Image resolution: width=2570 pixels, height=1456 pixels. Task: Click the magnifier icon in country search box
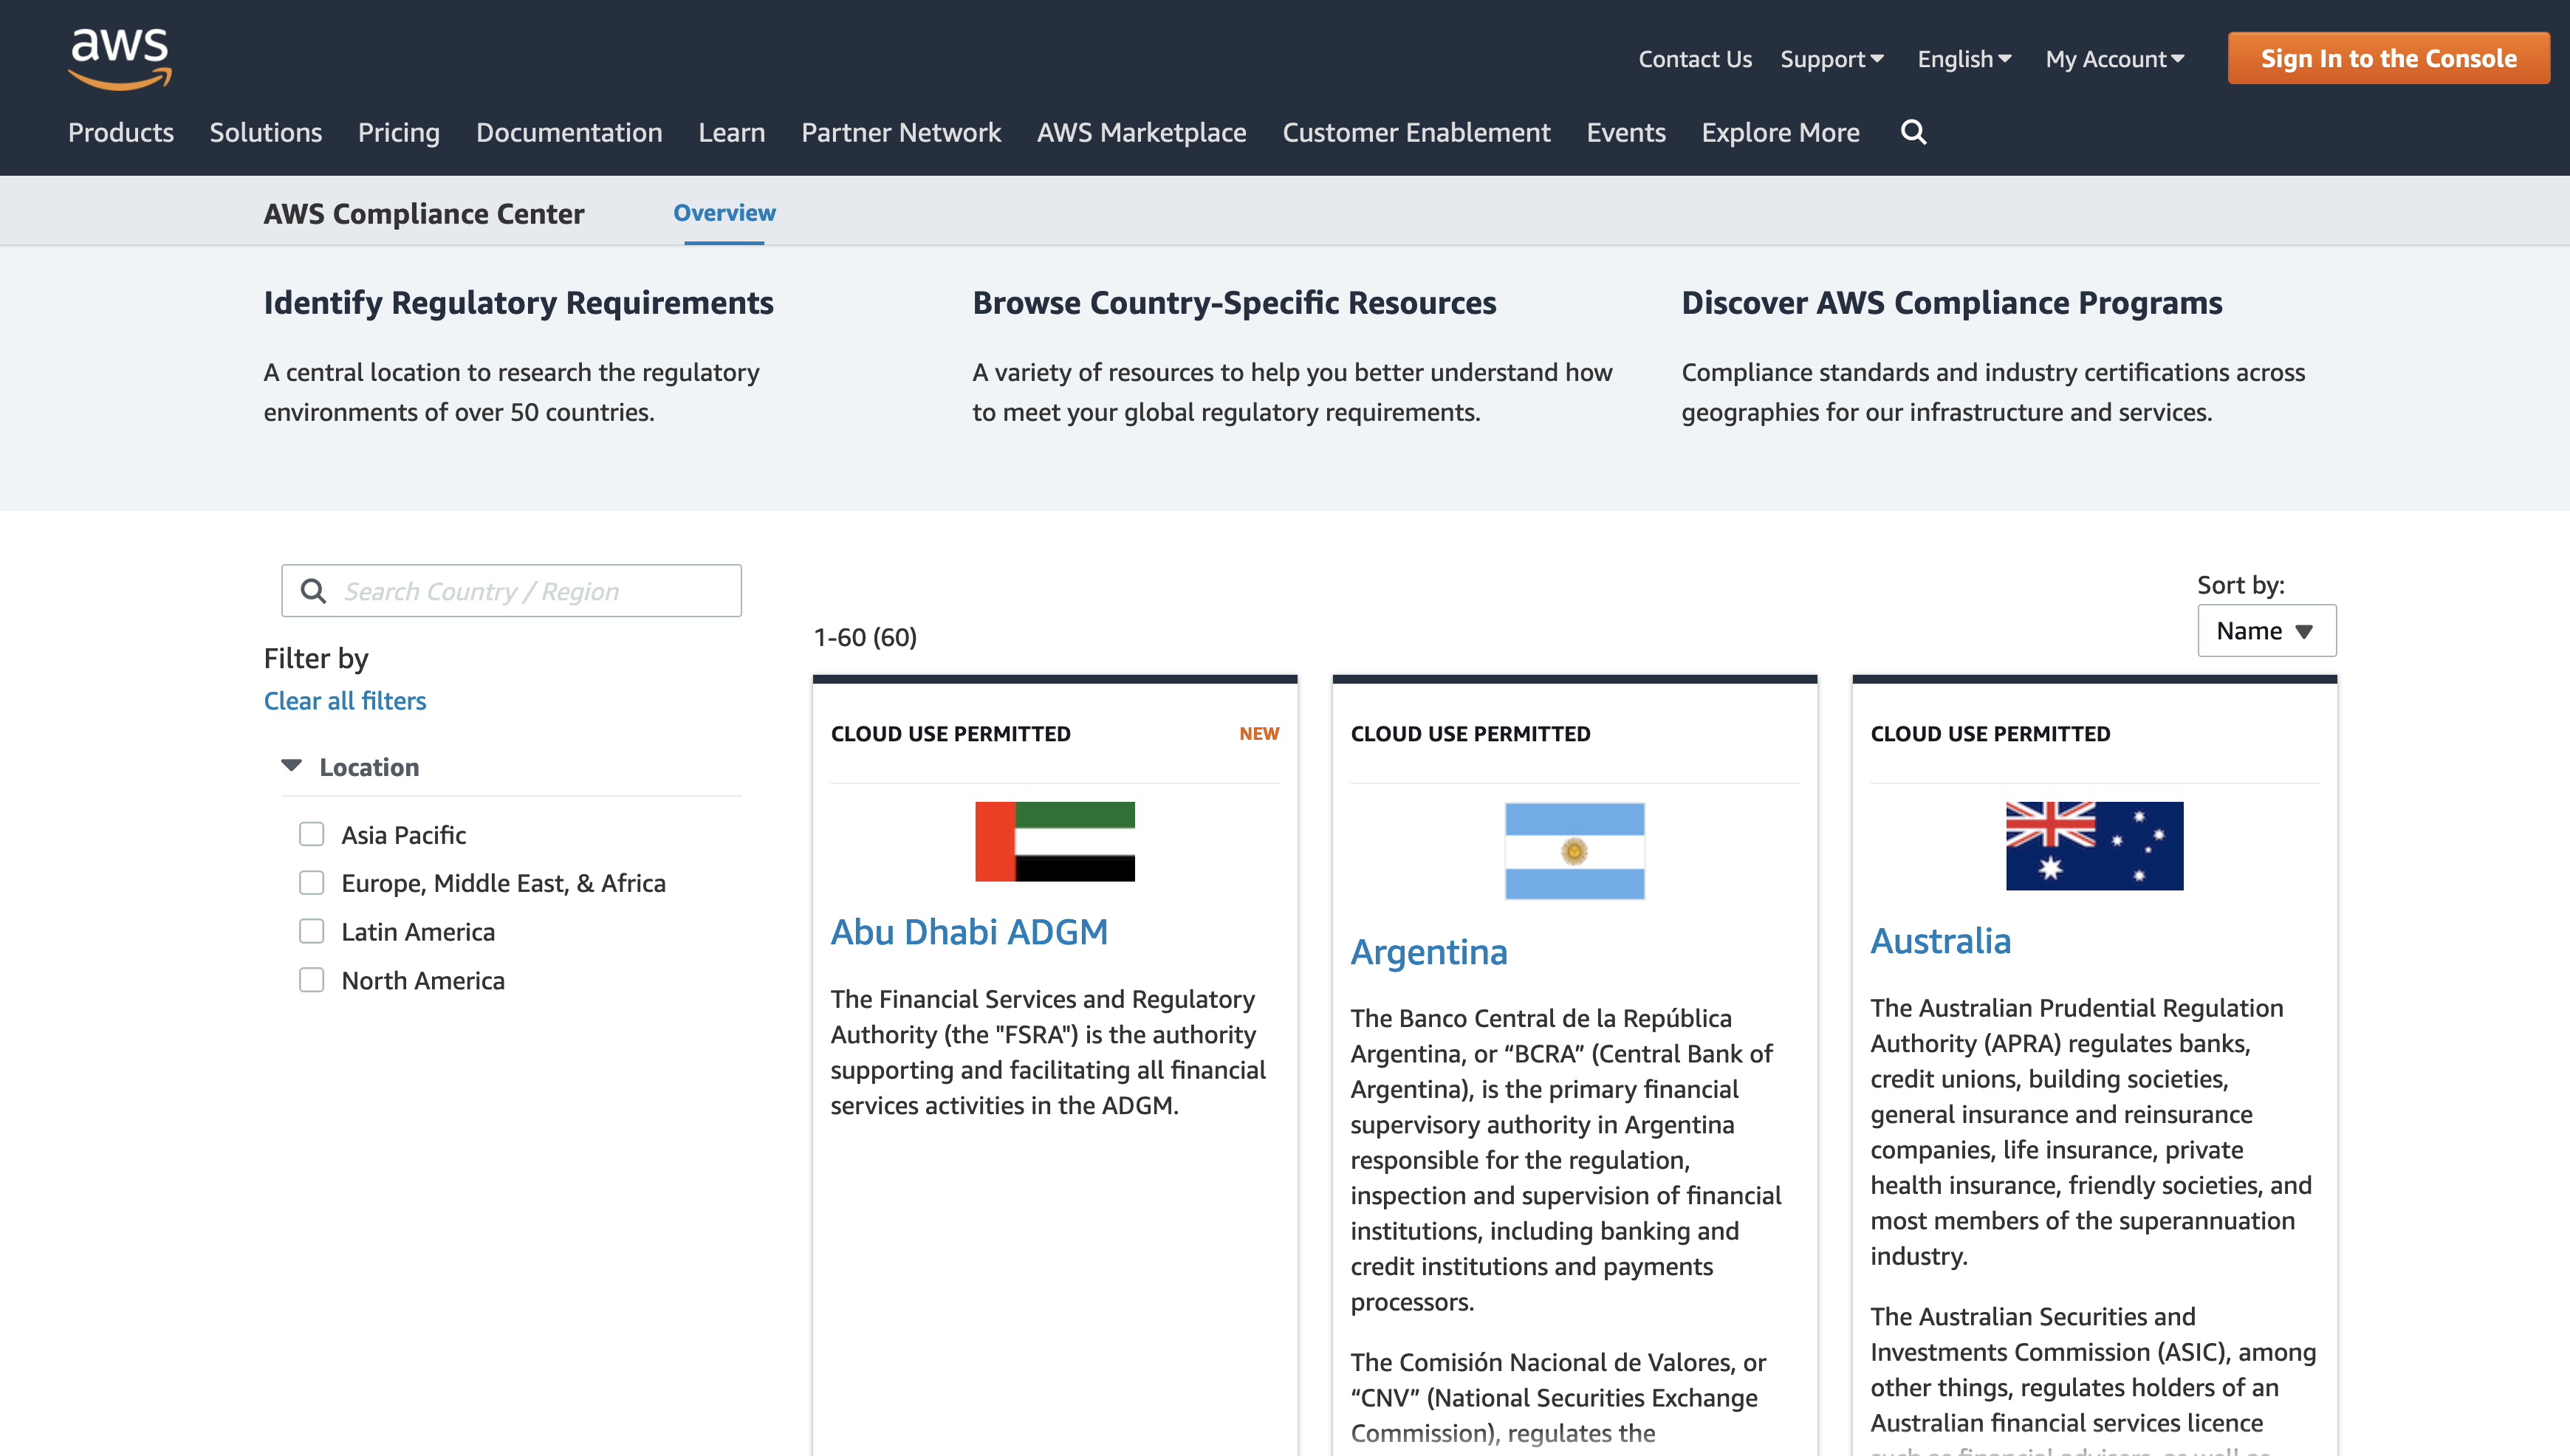coord(313,591)
